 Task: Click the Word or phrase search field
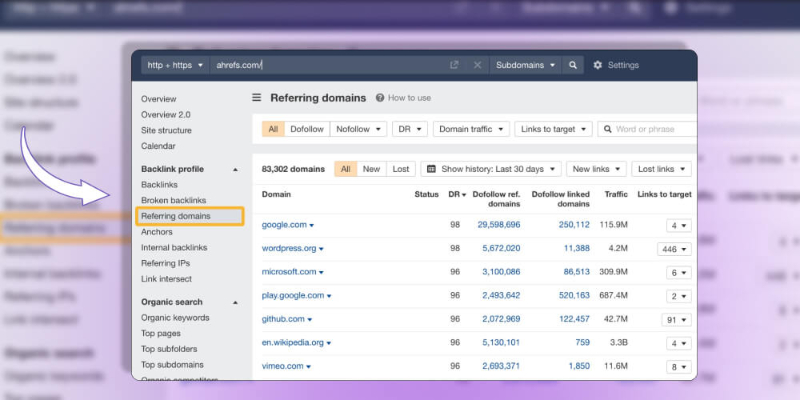647,129
